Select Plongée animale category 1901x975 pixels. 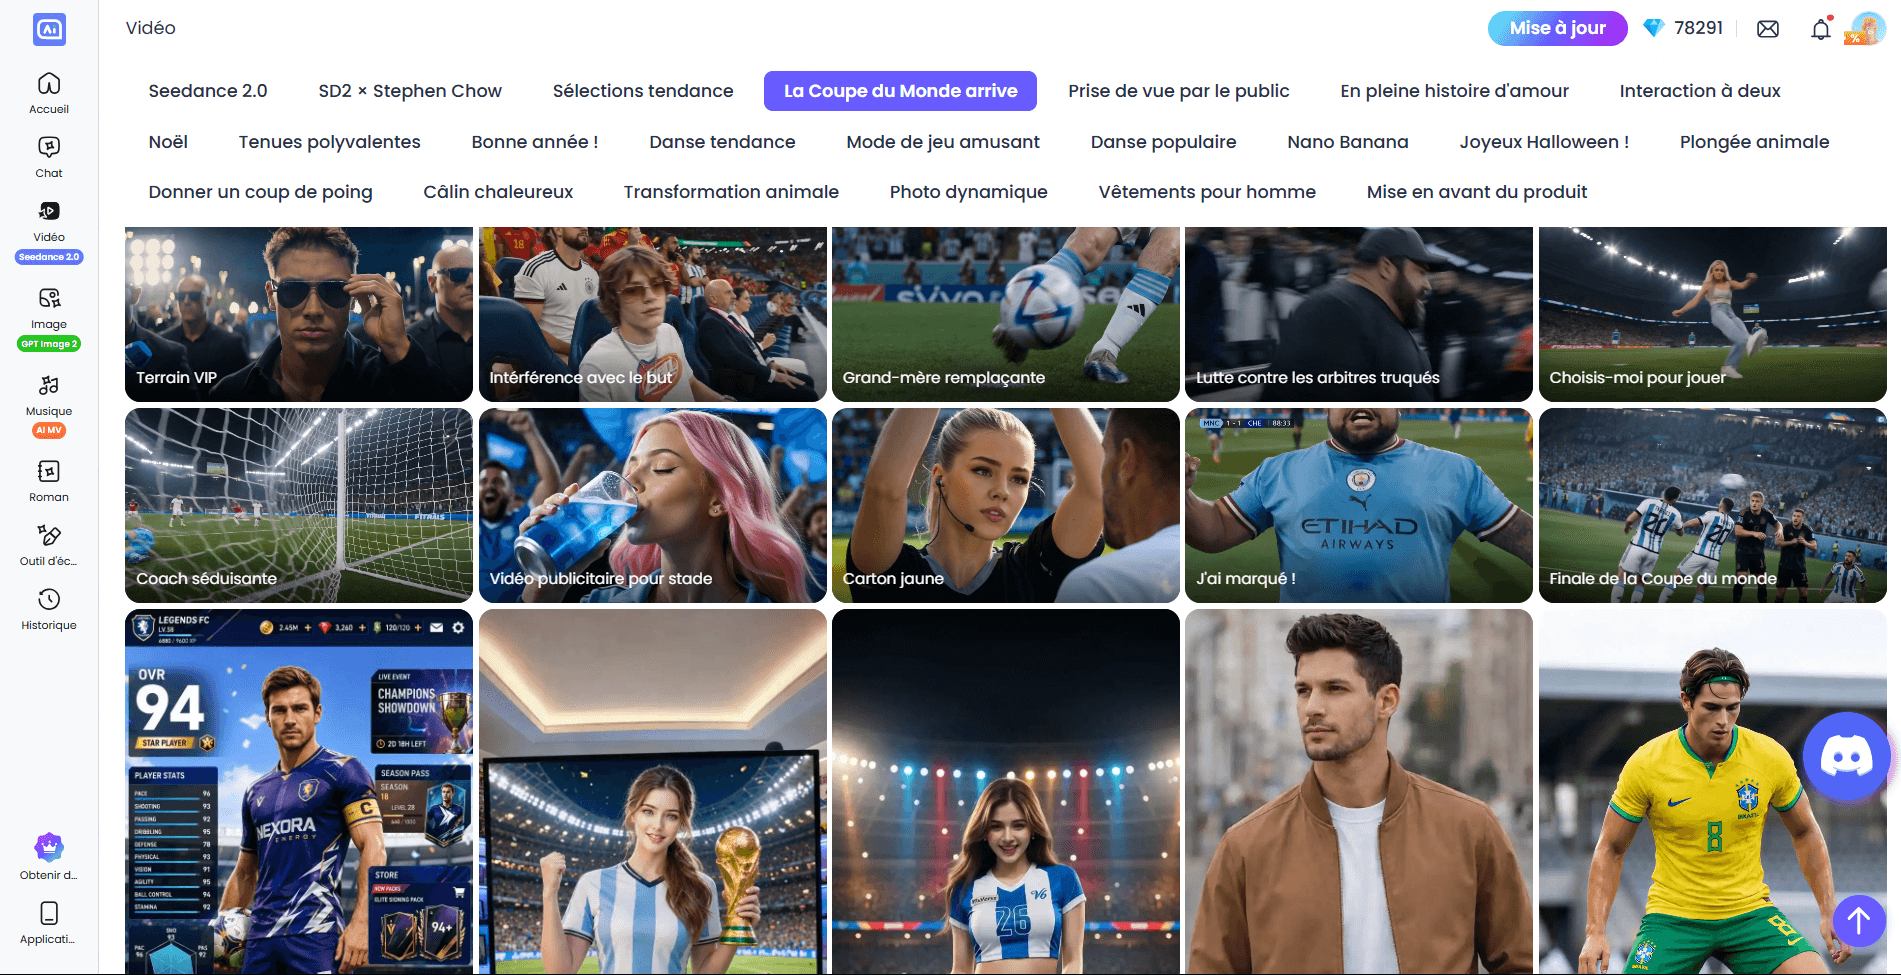(1754, 142)
